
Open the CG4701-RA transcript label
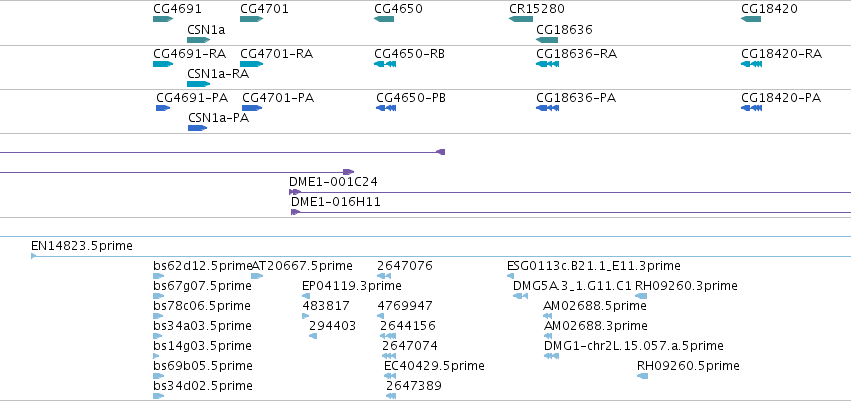(276, 54)
